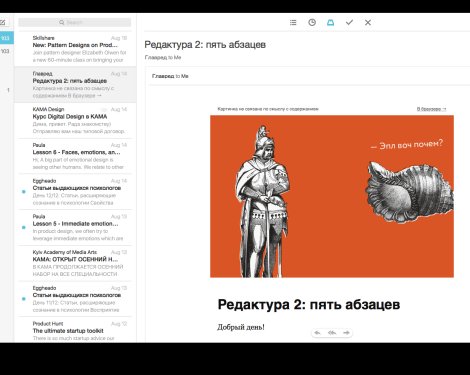This screenshot has width=470, height=375.
Task: Click the 'Главред to Me' message header row
Action: (x=309, y=76)
